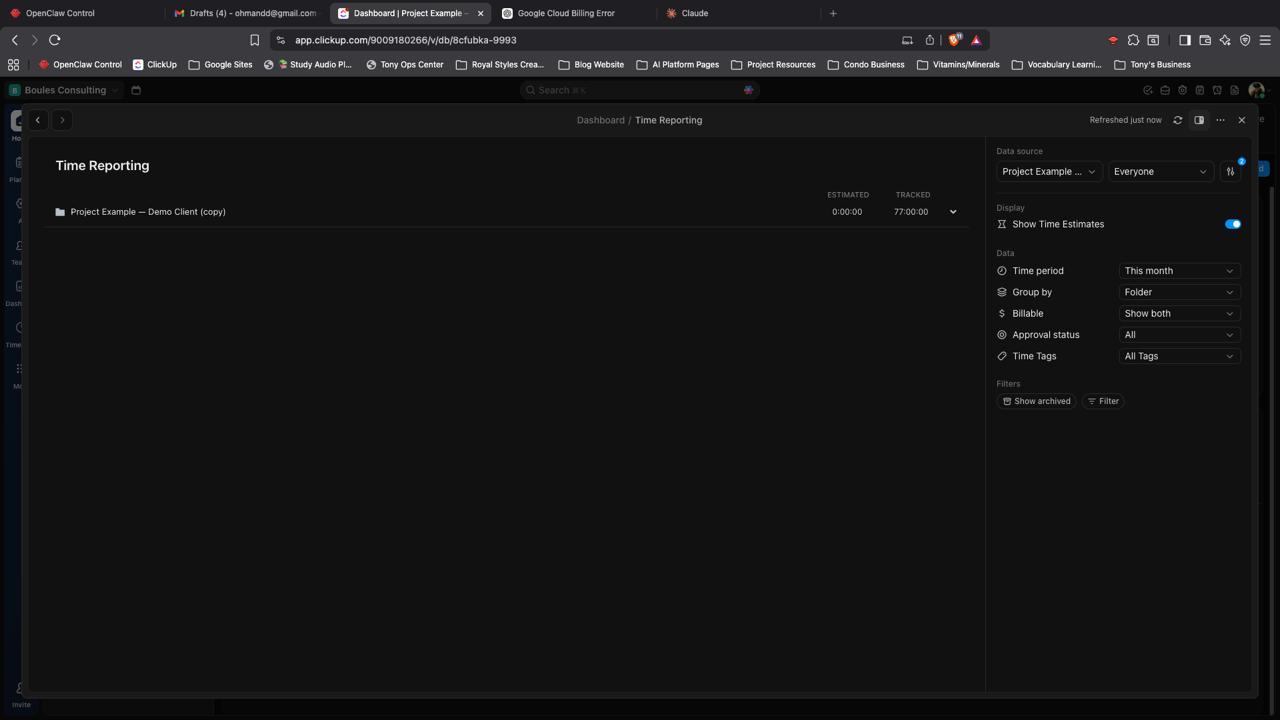
Task: Click the Filter button
Action: (x=1103, y=401)
